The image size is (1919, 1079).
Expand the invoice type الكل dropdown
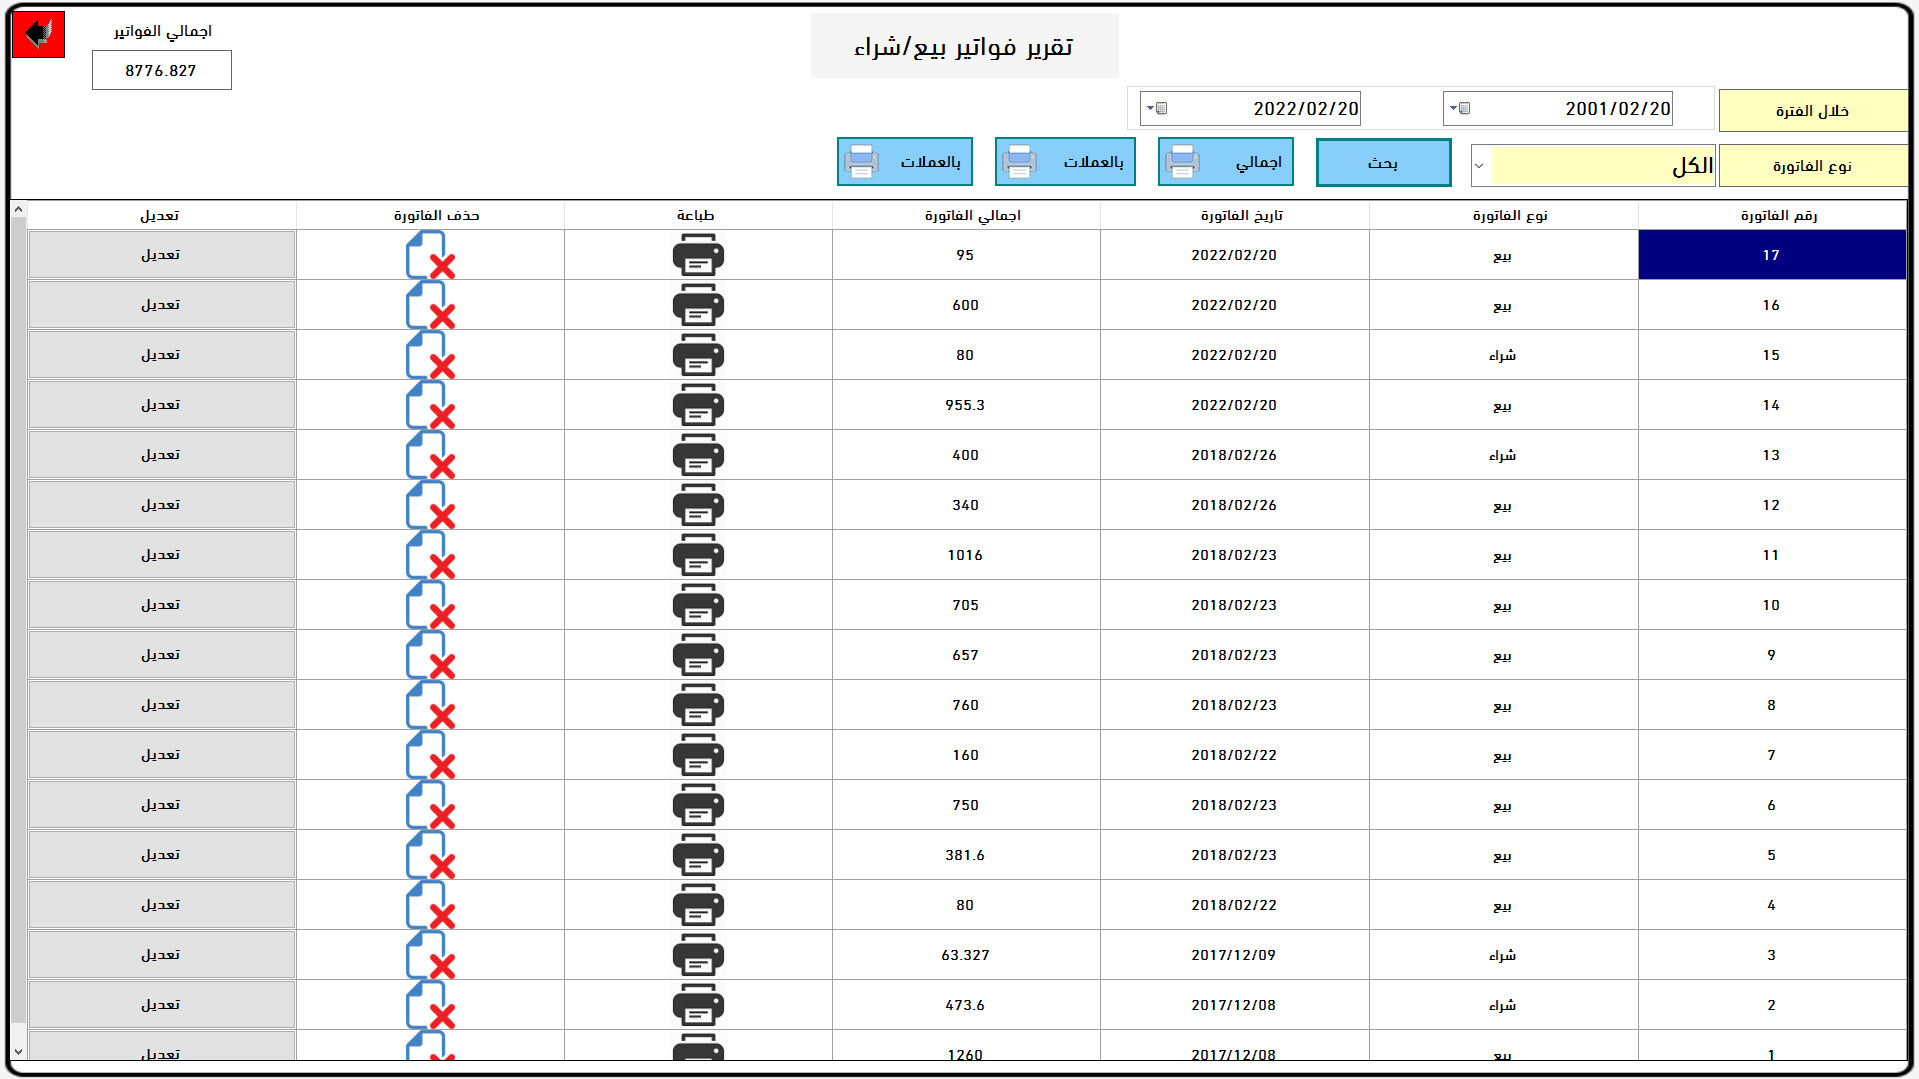click(1480, 166)
